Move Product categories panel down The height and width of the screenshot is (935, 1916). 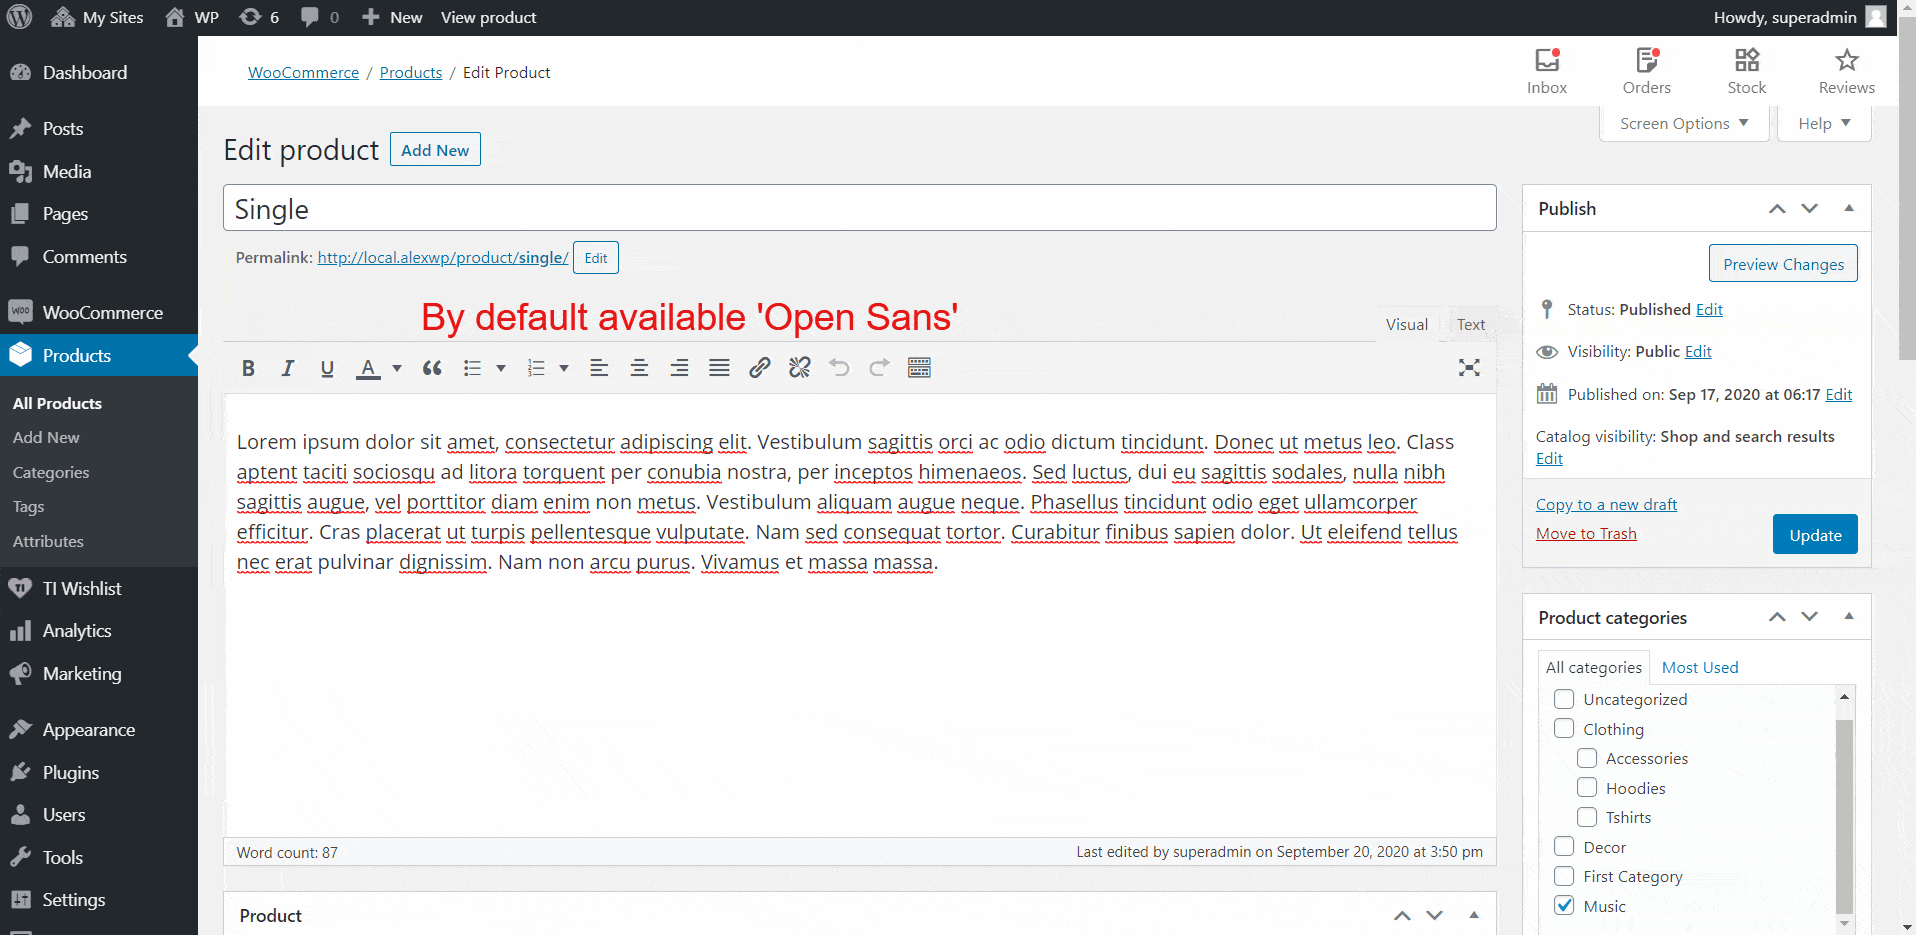1810,616
